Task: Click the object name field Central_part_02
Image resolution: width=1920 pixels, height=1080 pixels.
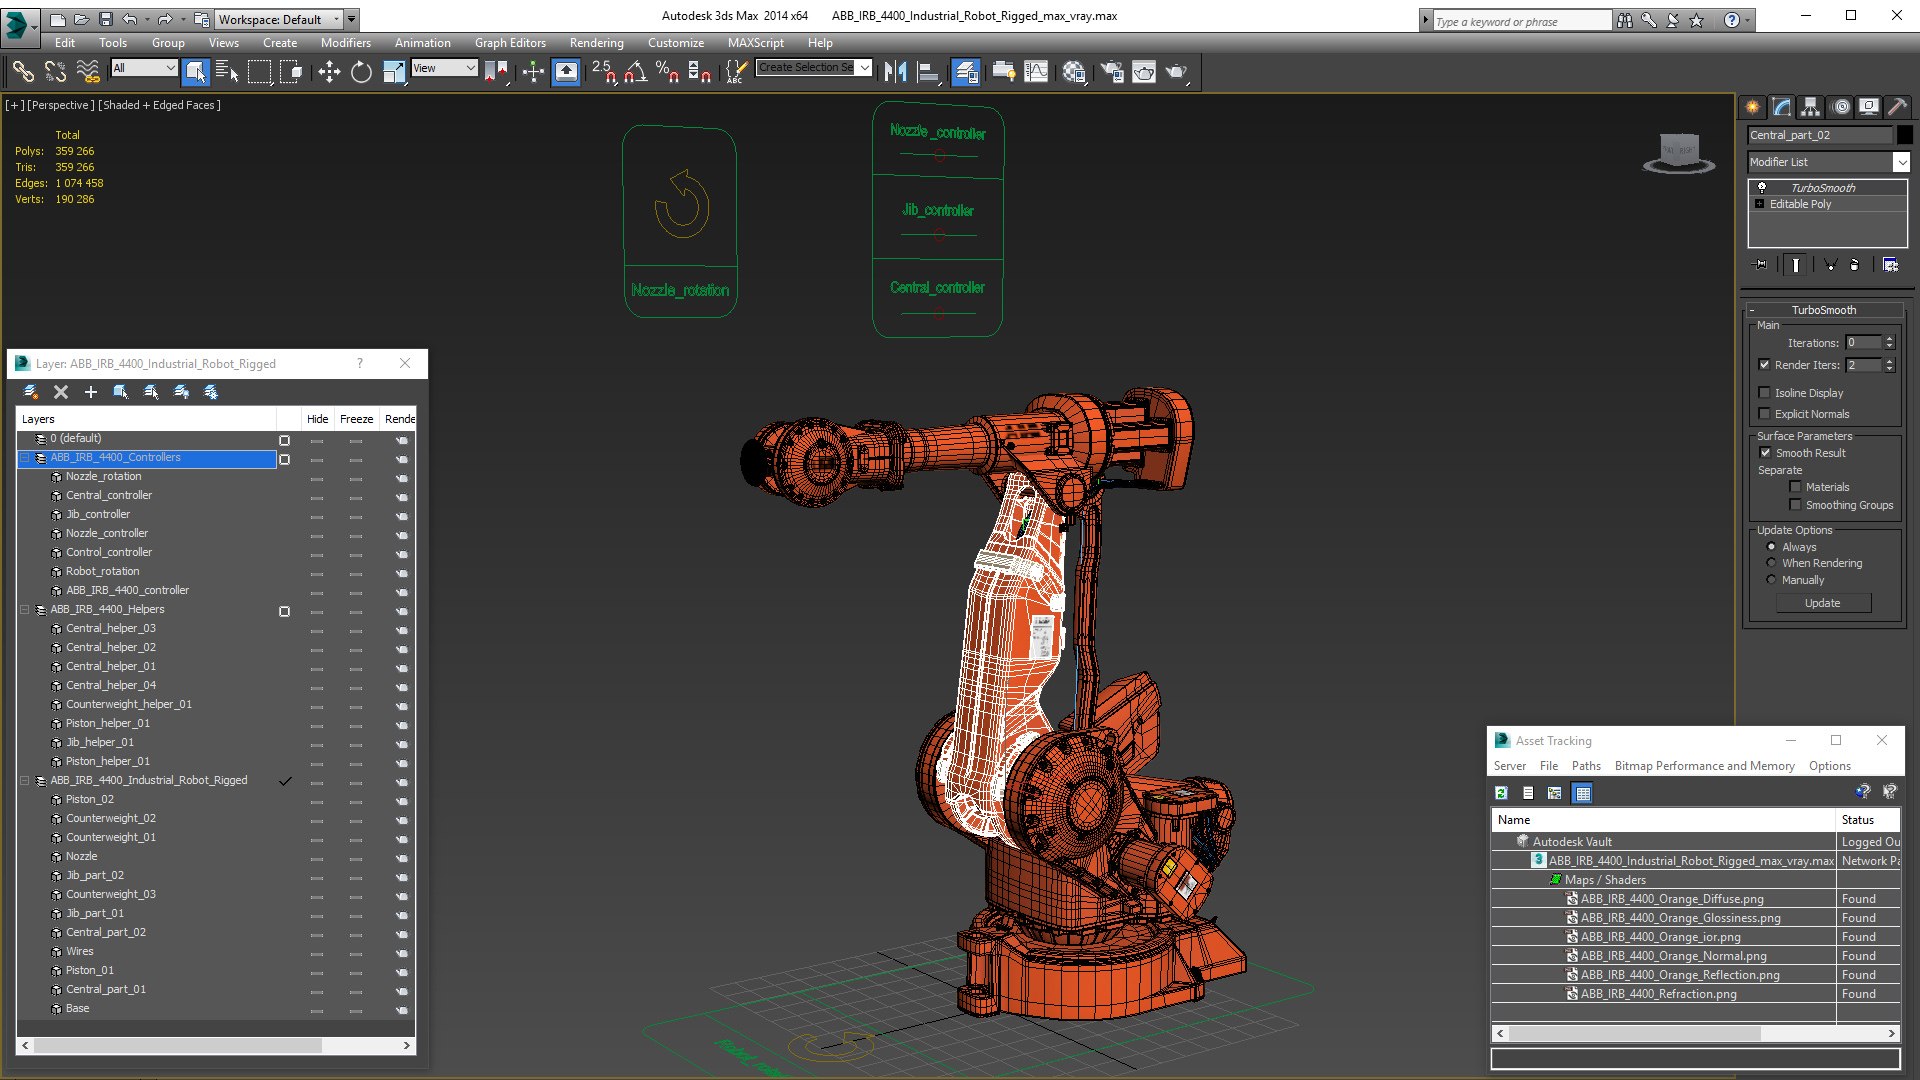Action: 1820,135
